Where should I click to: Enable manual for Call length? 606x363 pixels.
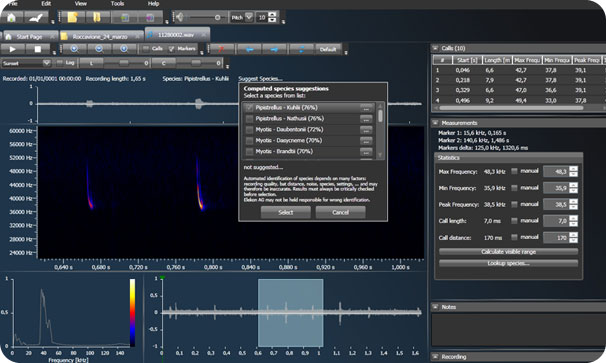point(514,220)
